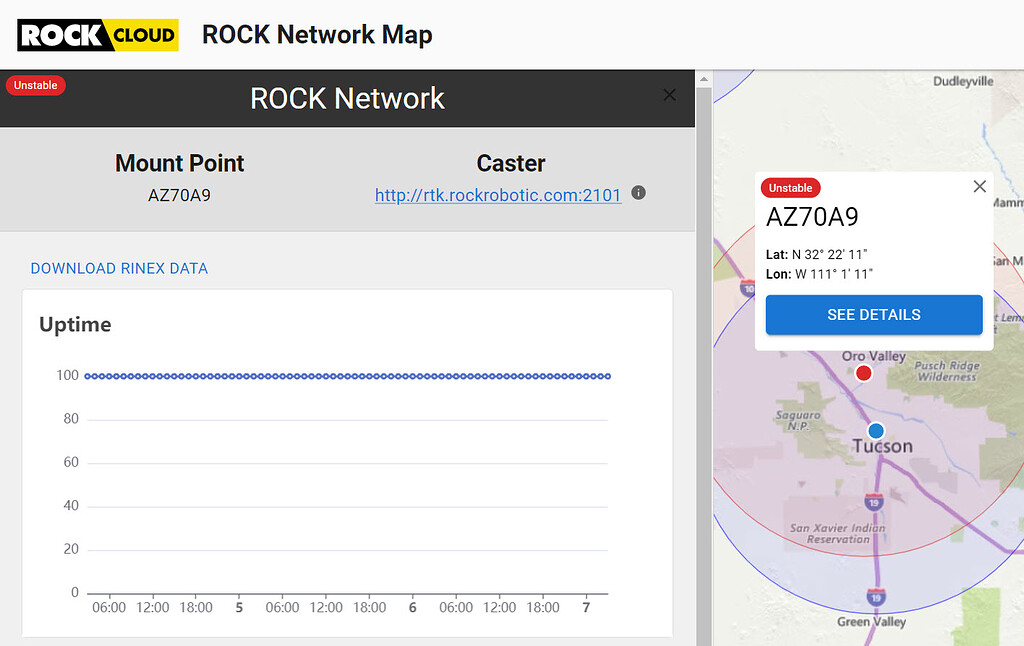Image resolution: width=1024 pixels, height=646 pixels.
Task: Open the caster info icon
Action: tap(639, 193)
